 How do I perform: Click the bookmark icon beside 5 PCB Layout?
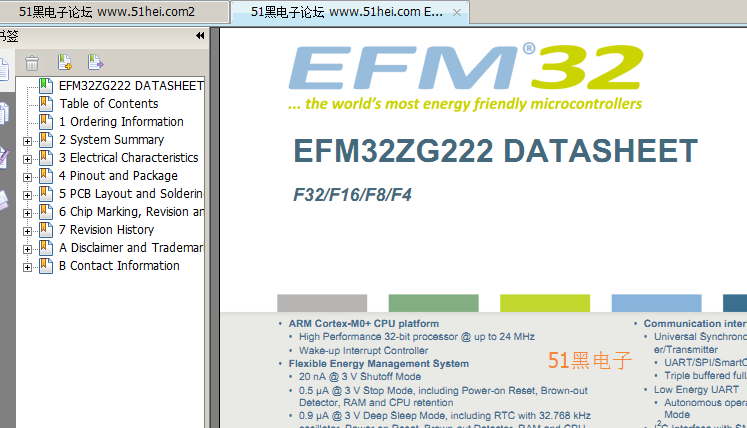46,194
